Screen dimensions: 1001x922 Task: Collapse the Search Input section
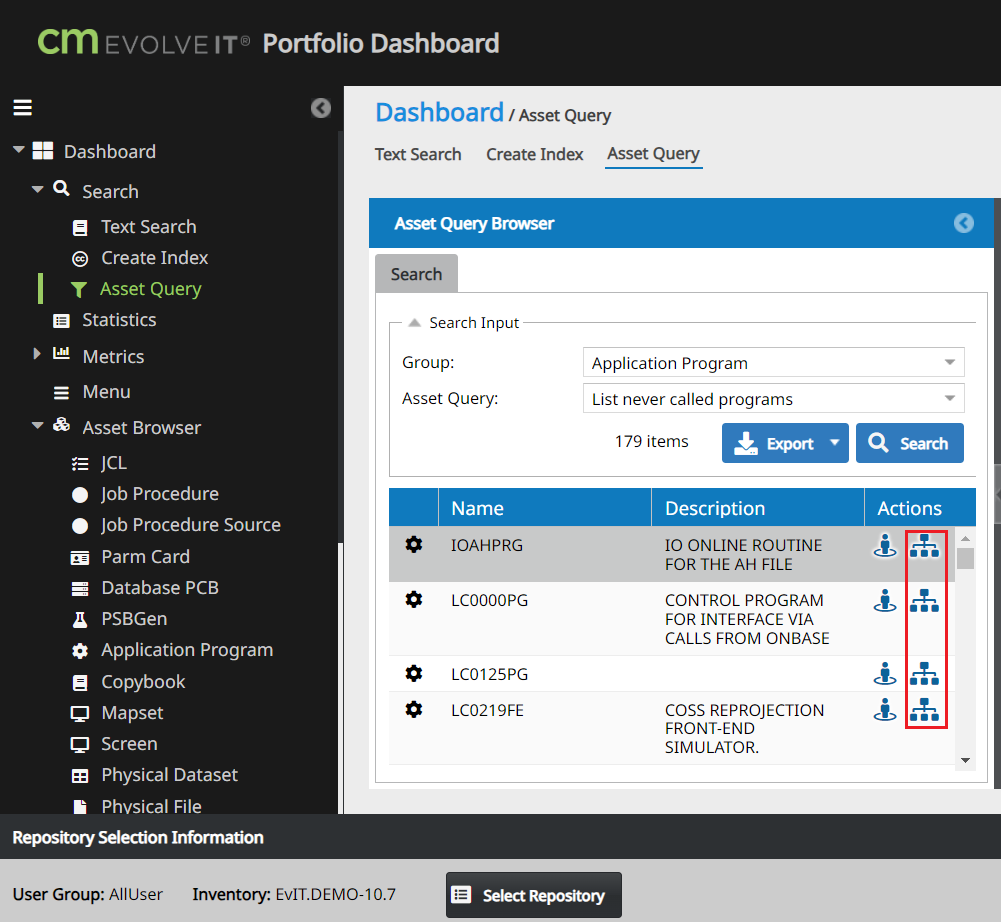(x=414, y=322)
